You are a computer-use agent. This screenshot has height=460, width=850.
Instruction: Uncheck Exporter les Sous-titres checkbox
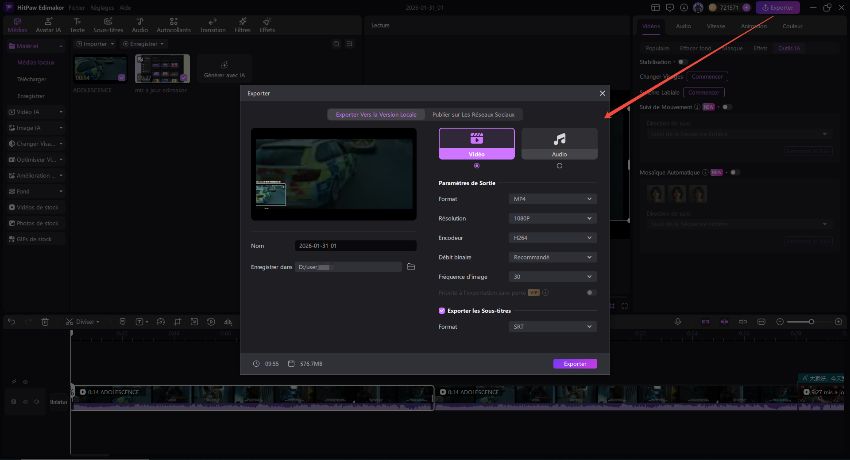(x=442, y=311)
